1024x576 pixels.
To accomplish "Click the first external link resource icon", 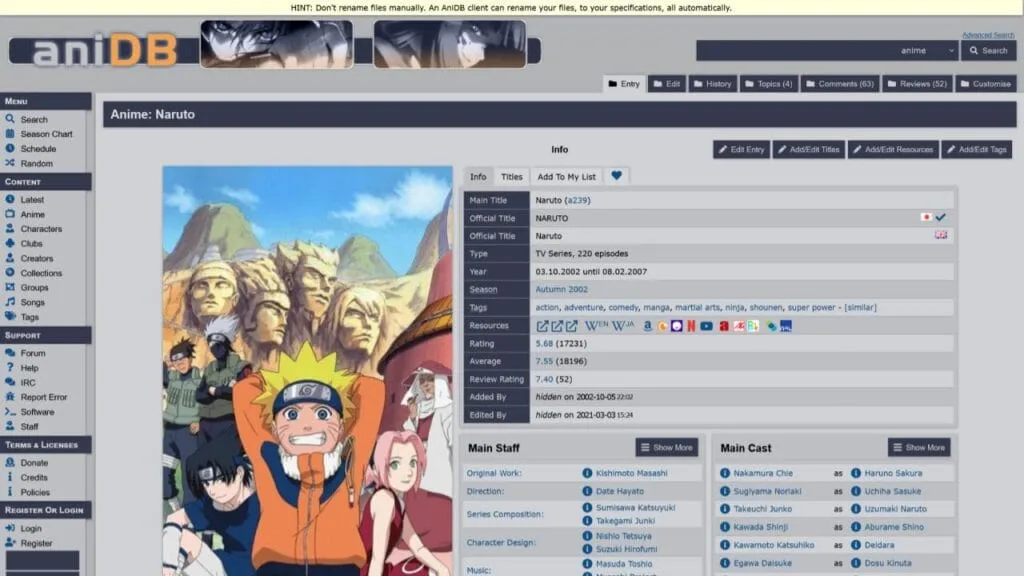I will (x=542, y=325).
